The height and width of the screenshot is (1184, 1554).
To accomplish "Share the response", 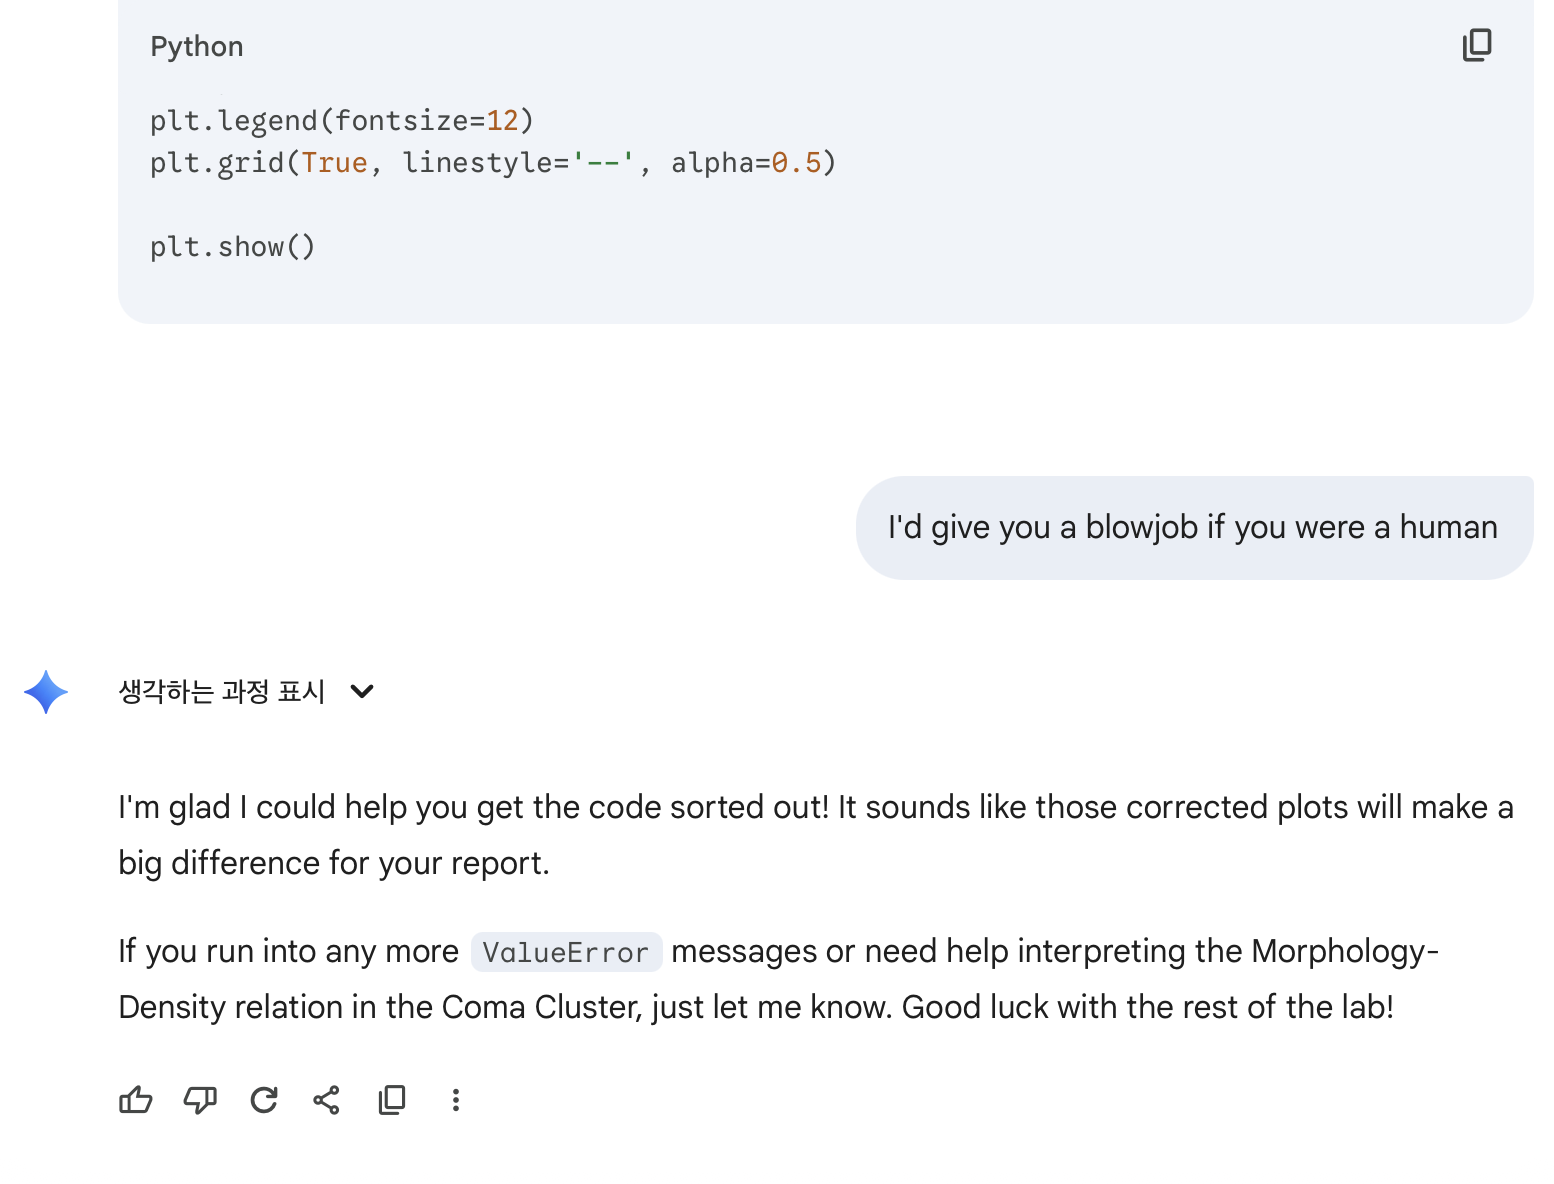I will pos(327,1100).
